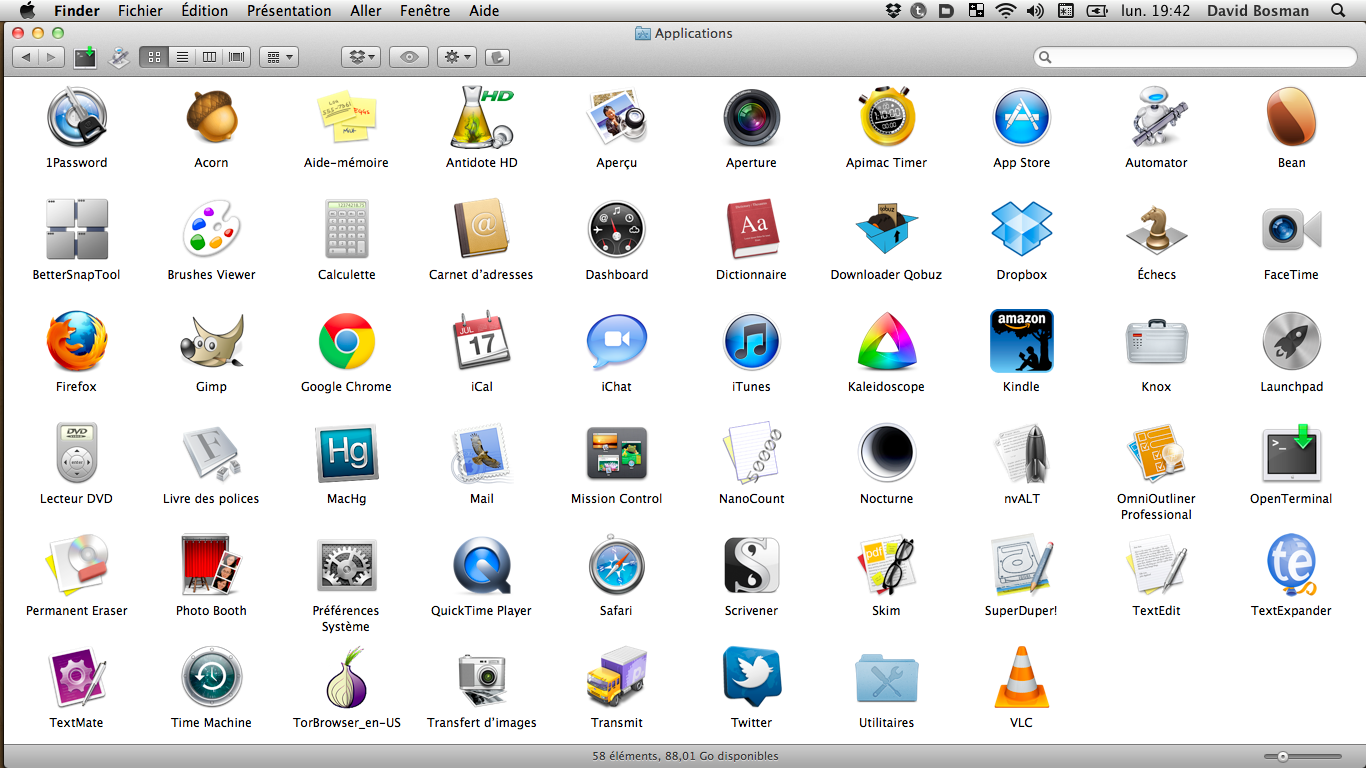Click the Quick Look eye button
Image resolution: width=1366 pixels, height=768 pixels.
[409, 57]
